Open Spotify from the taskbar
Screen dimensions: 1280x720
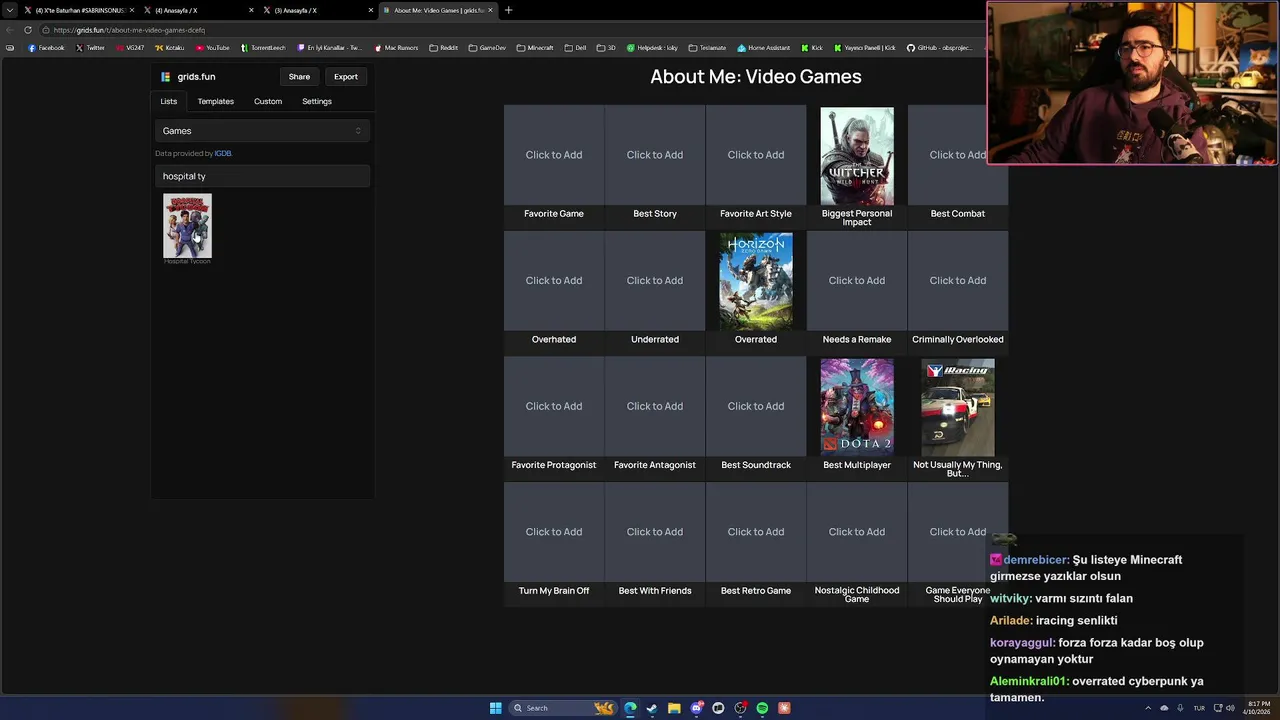762,708
